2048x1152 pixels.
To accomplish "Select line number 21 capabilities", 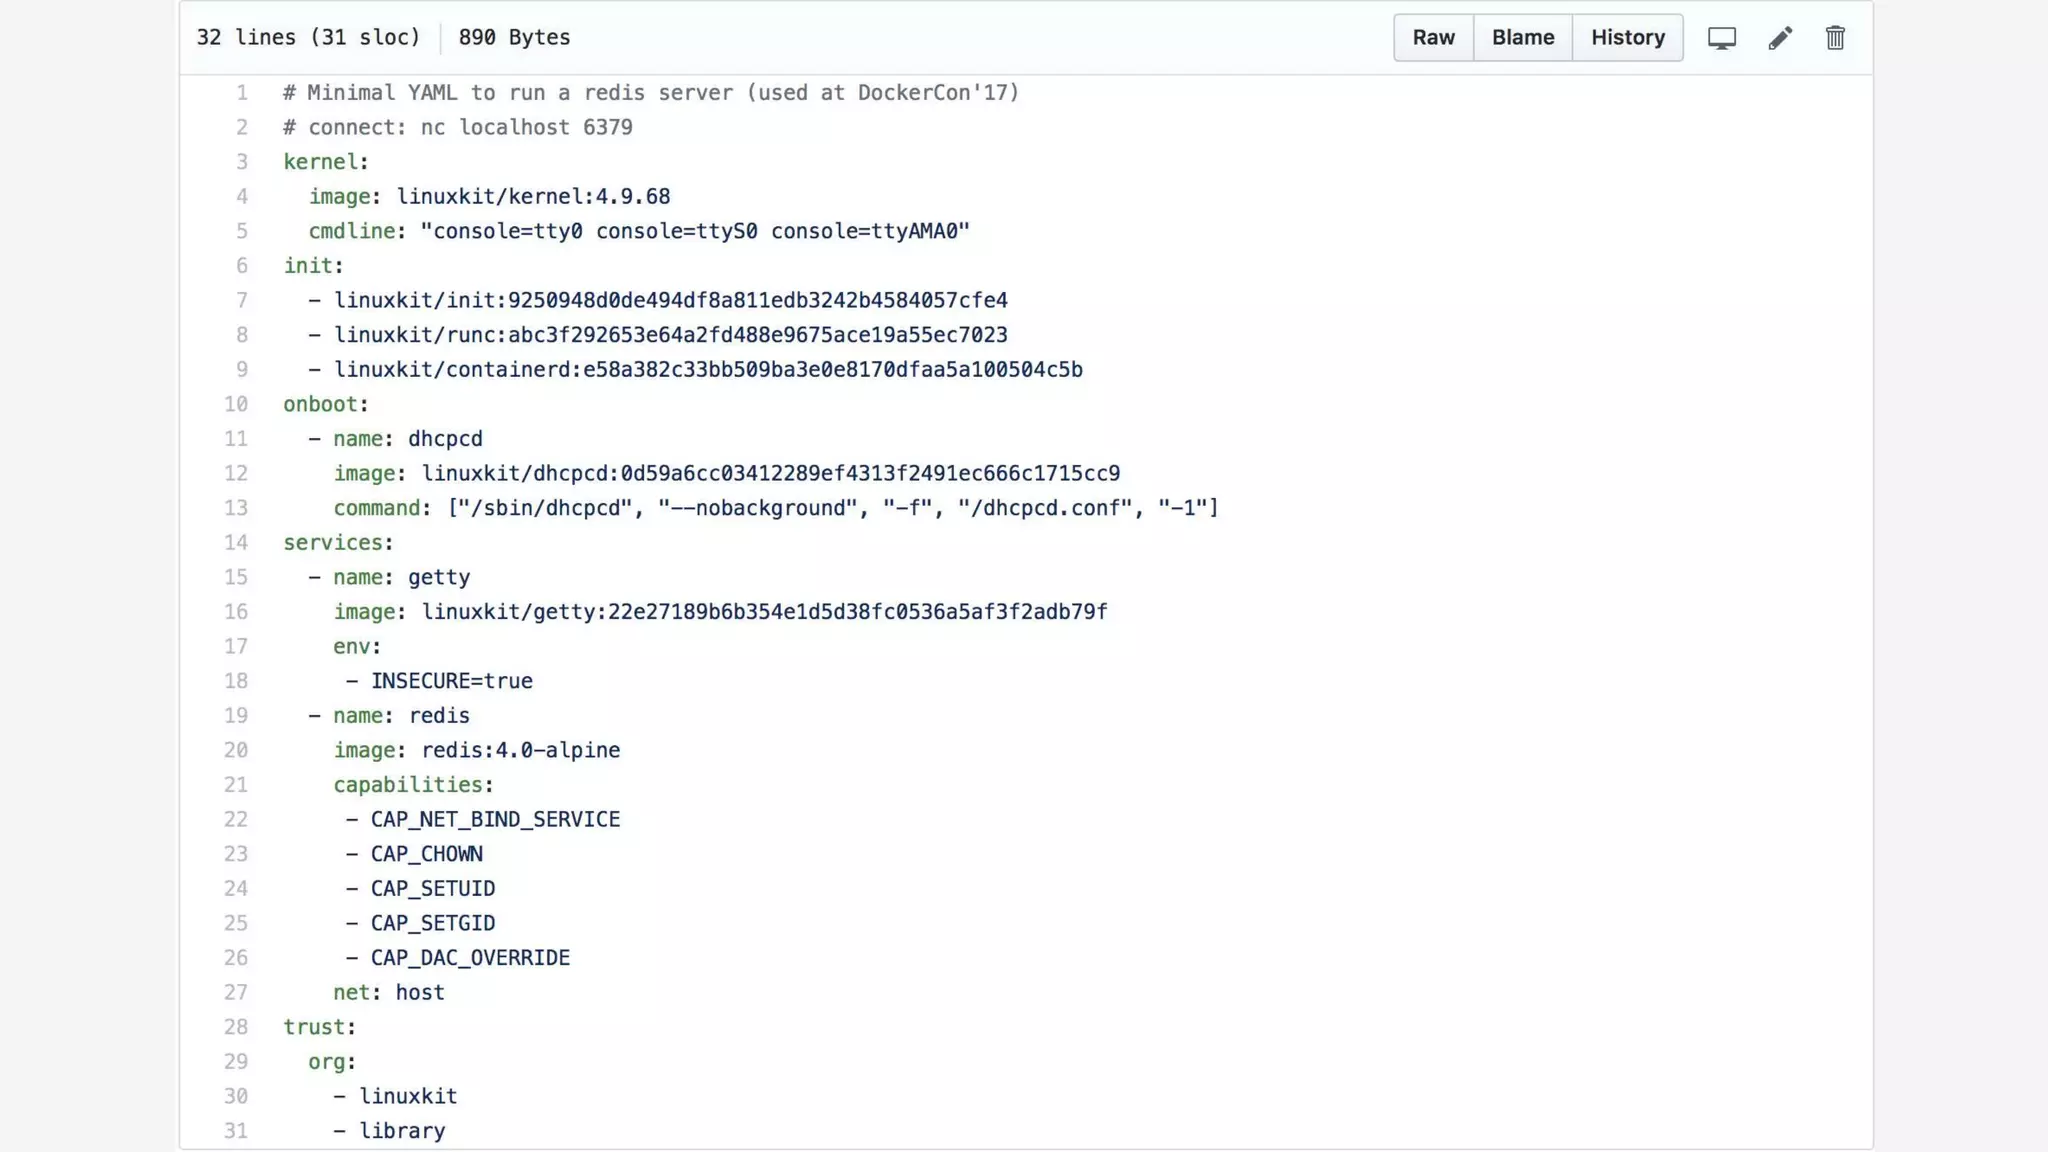I will (x=236, y=785).
